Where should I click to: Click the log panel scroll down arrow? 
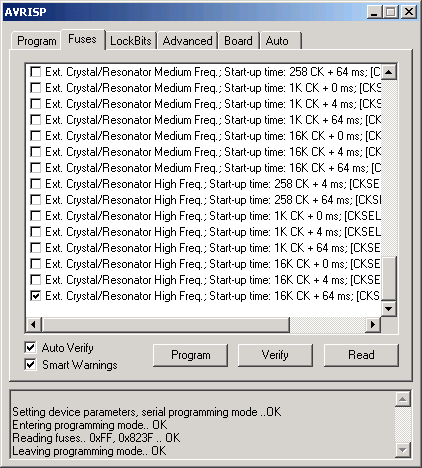coord(403,450)
